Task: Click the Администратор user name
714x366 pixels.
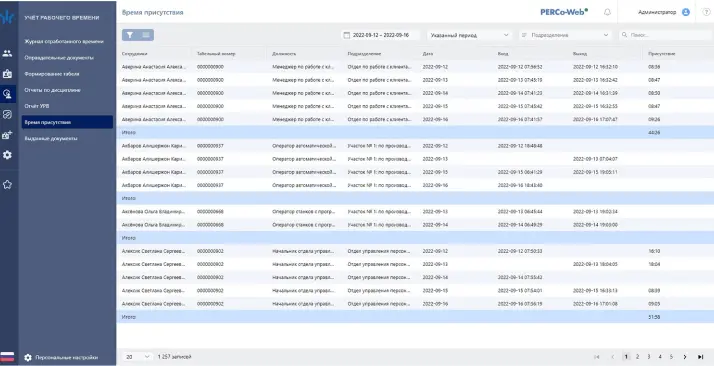Action: click(657, 12)
